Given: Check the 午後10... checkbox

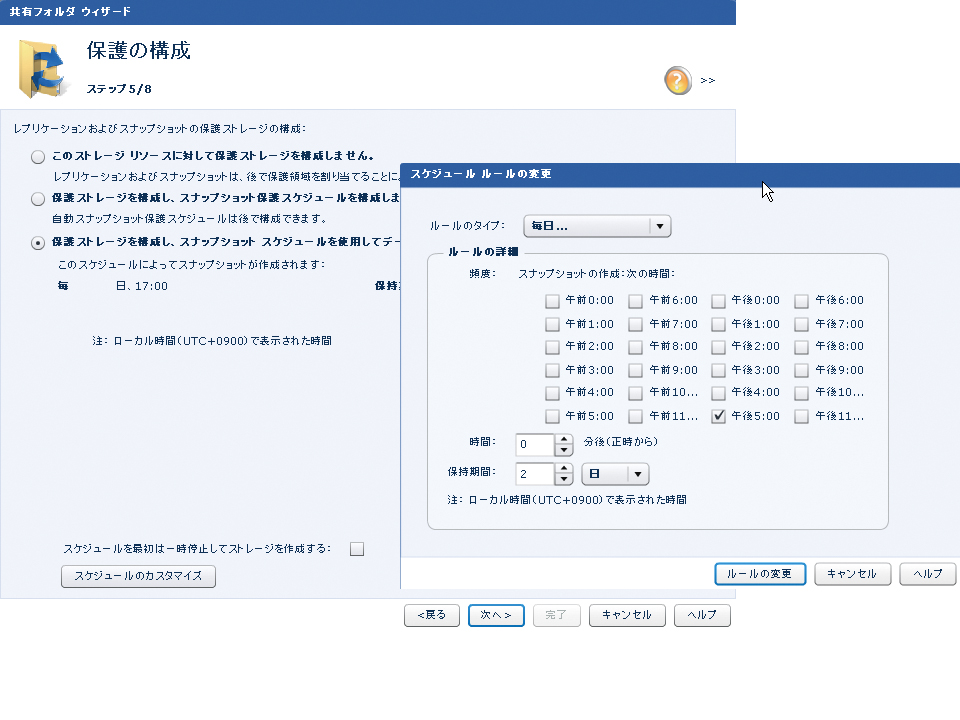Looking at the screenshot, I should click(801, 393).
